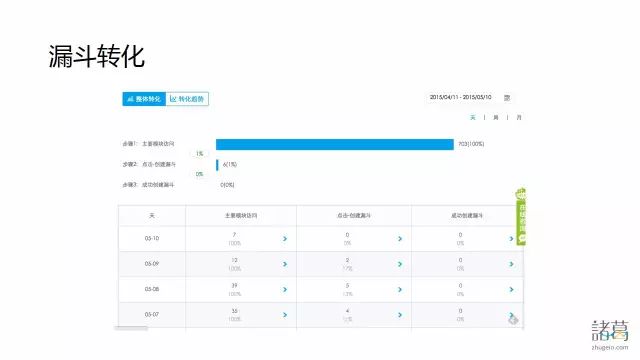Click the 0(0%) value at step 3
640x360 pixels.
coord(227,184)
